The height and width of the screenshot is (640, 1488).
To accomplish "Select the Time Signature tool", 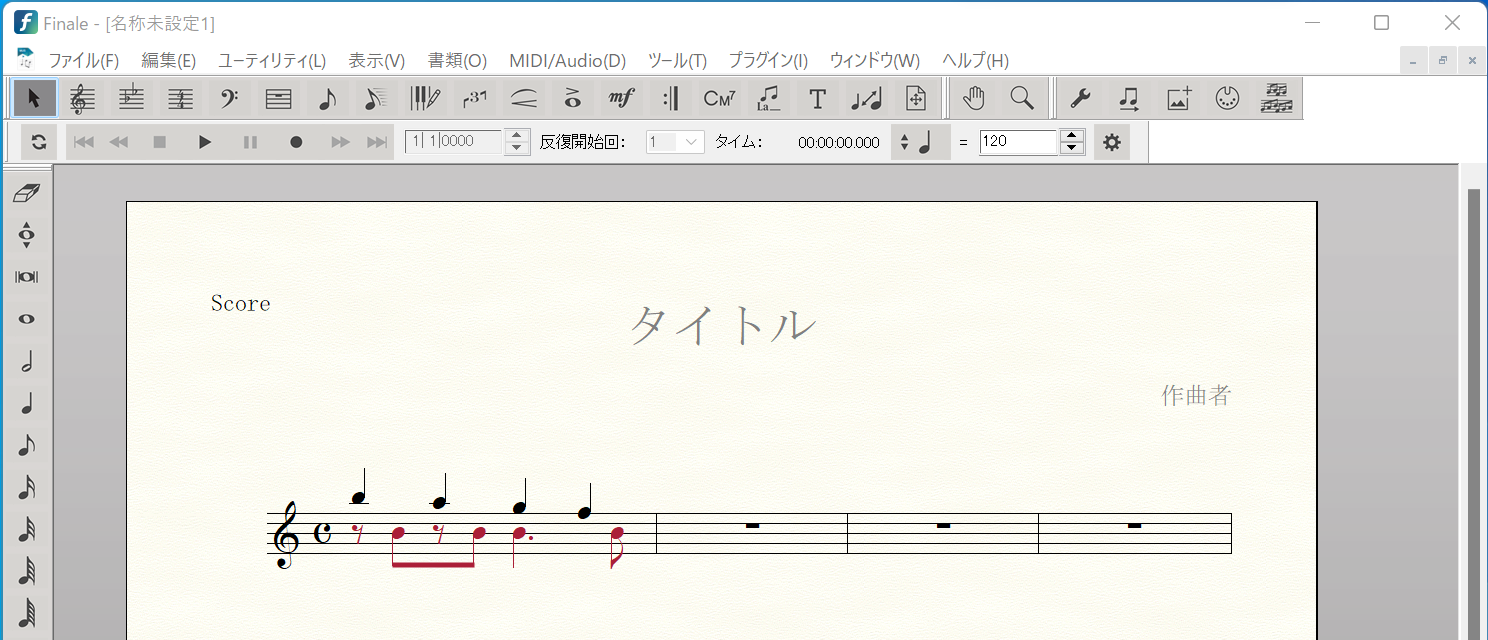I will point(181,98).
